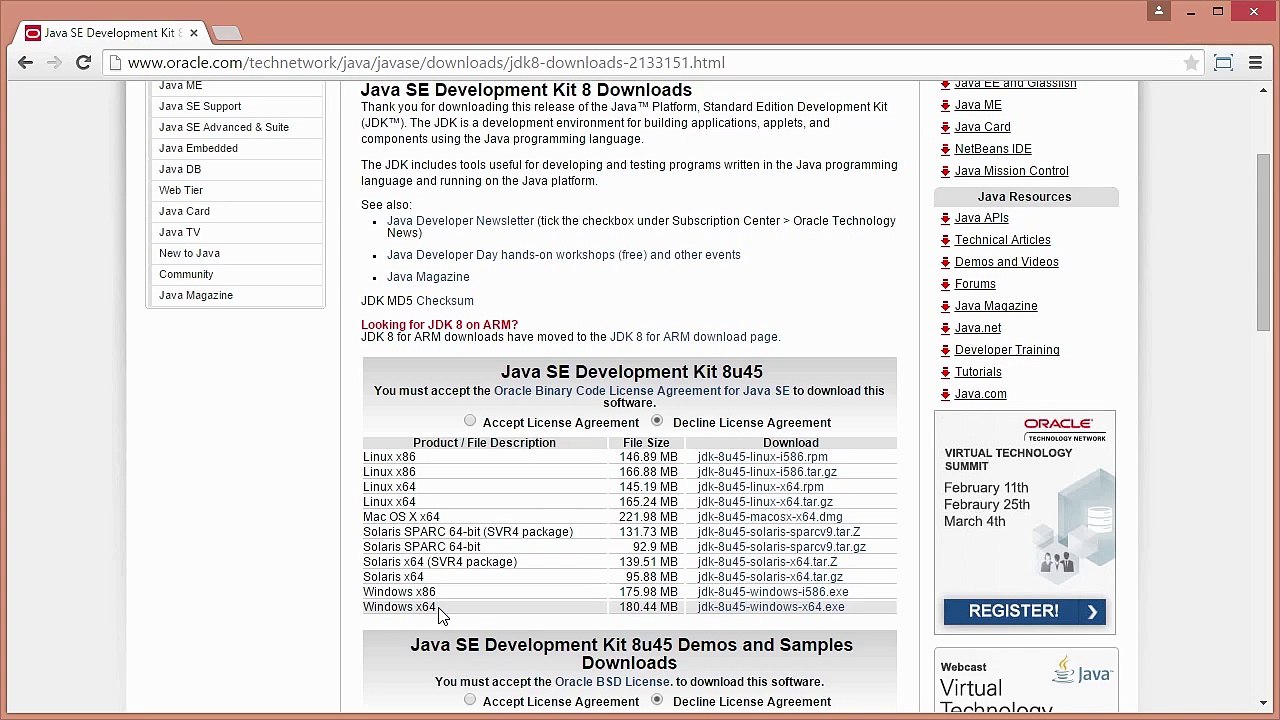Open the Java.com link
The image size is (1280, 720).
(981, 394)
